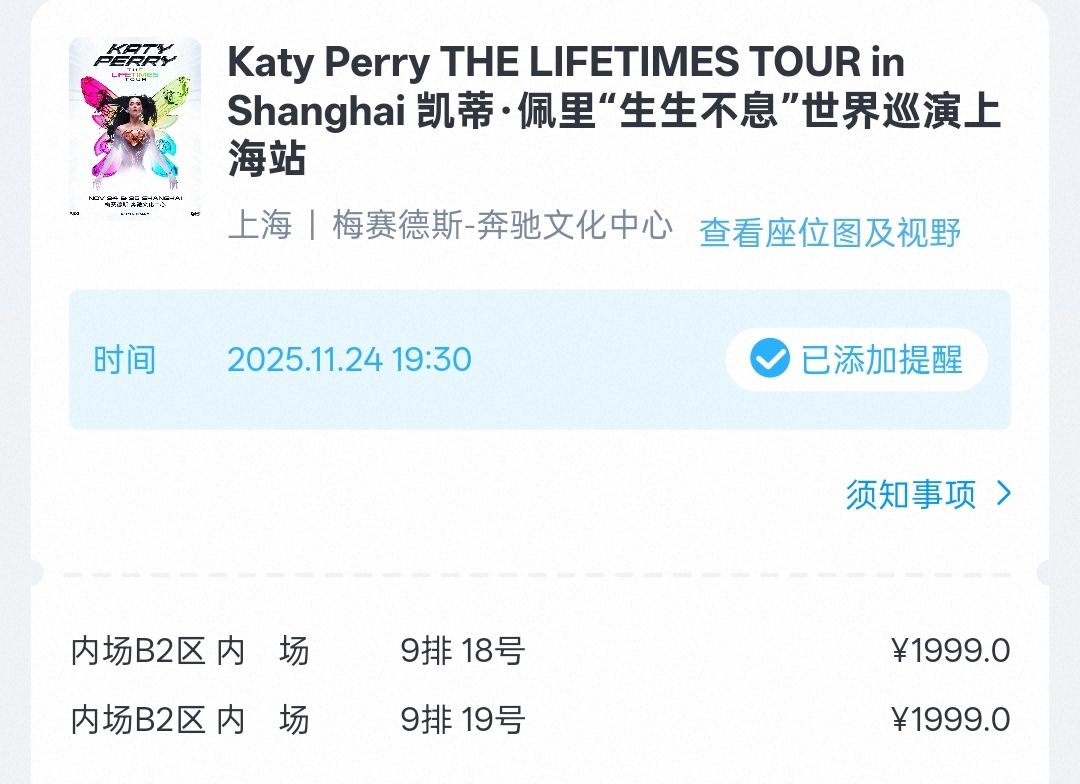Click the 内场 area type in the 18号 row
The height and width of the screenshot is (784, 1080).
(263, 652)
